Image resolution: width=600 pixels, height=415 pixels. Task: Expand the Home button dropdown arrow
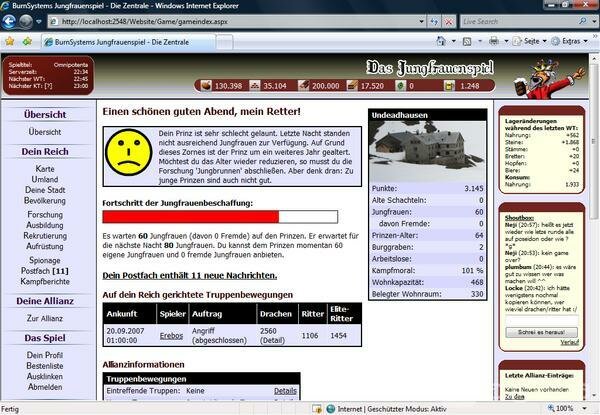[x=453, y=41]
